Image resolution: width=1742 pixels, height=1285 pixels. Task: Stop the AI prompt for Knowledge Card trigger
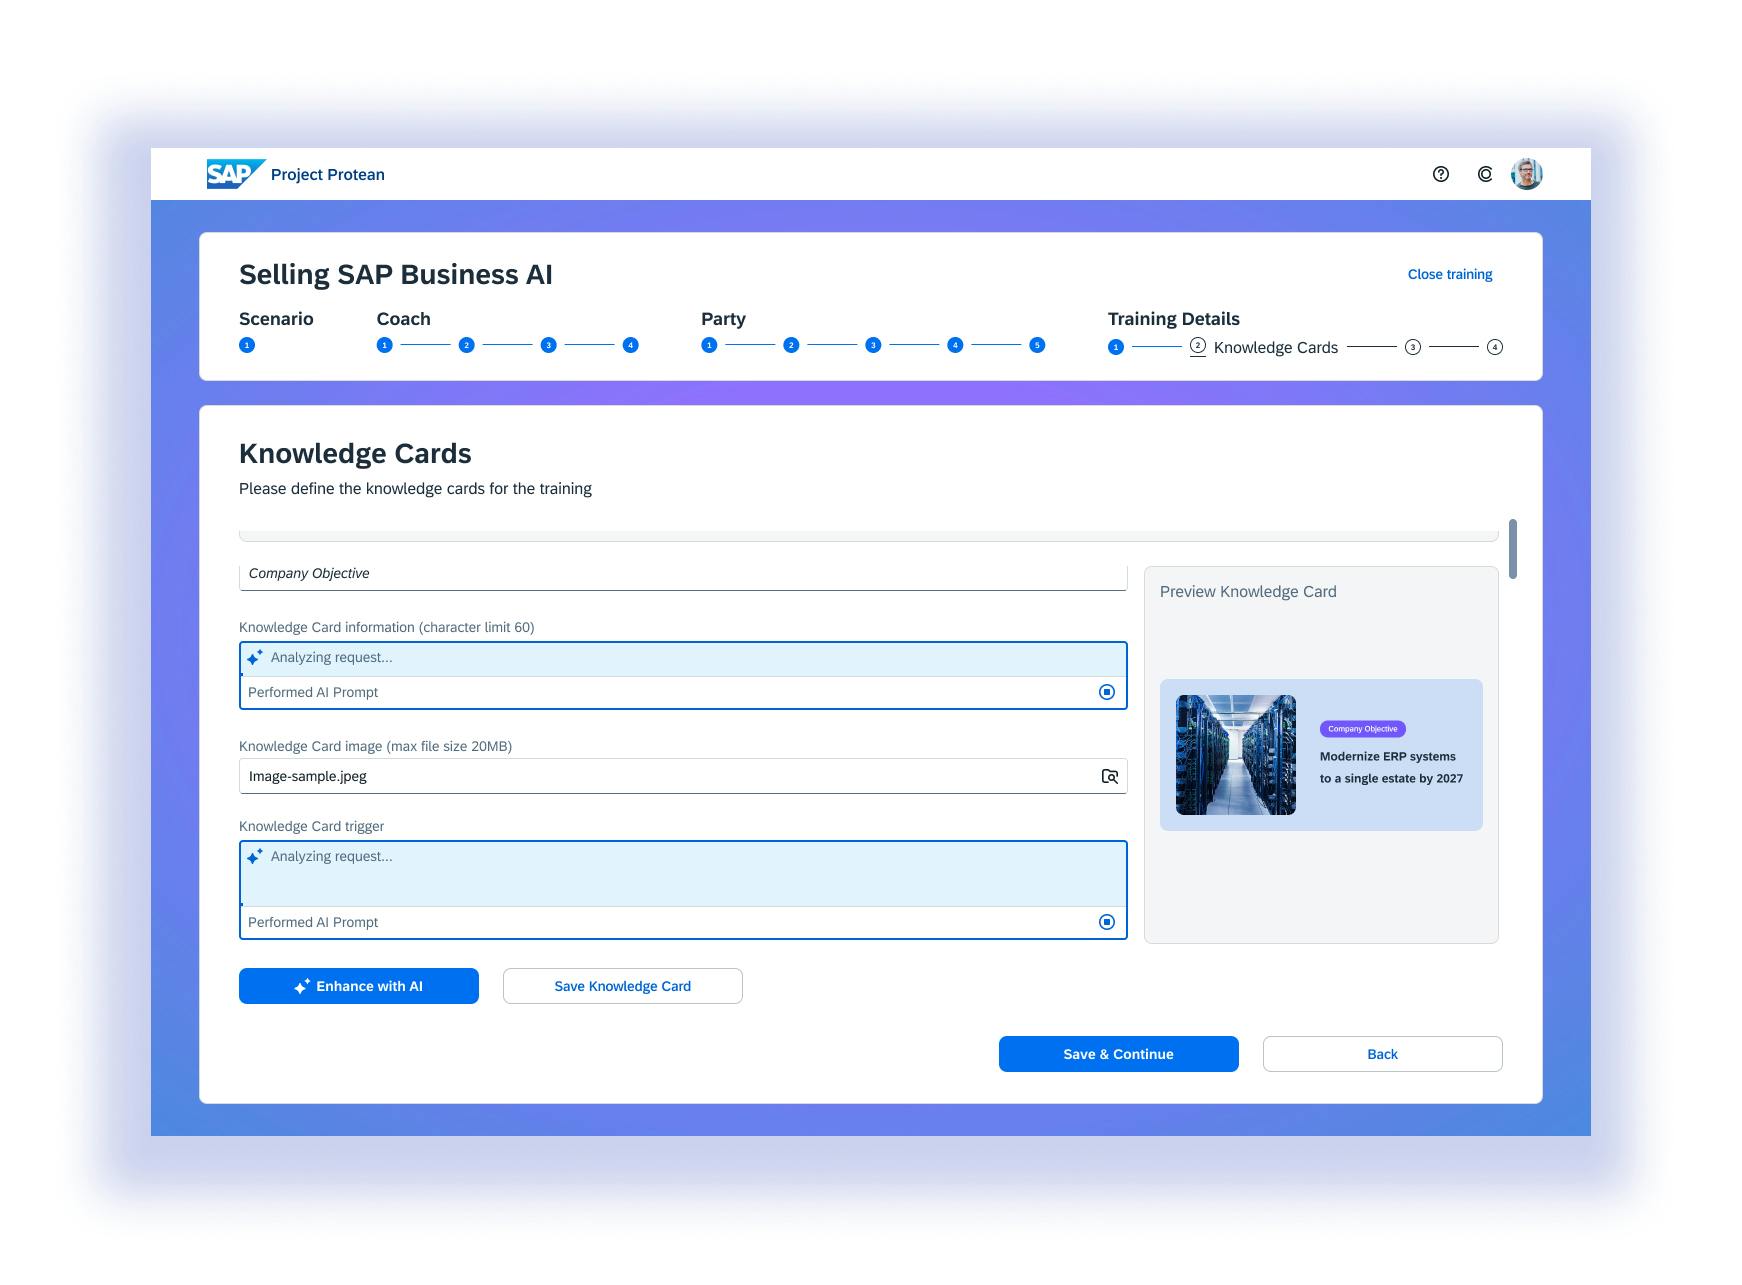tap(1107, 922)
